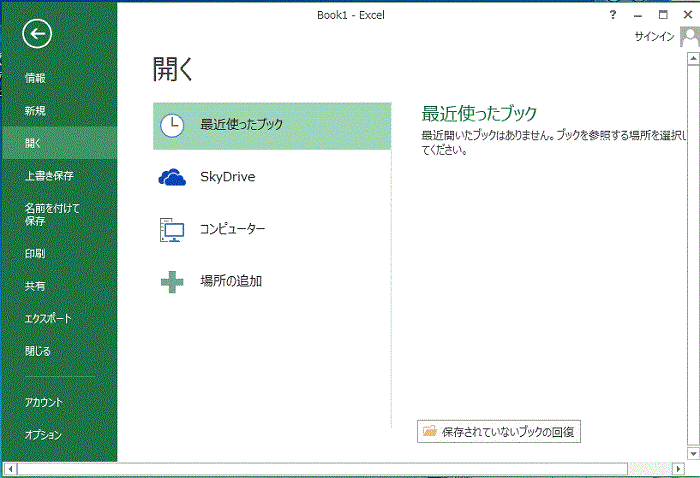Minimize the Excel window
700x478 pixels.
tap(638, 15)
